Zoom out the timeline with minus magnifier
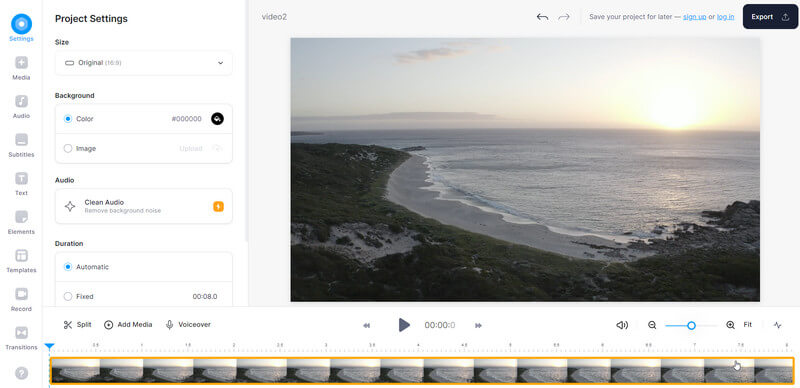The height and width of the screenshot is (388, 800). click(x=652, y=325)
